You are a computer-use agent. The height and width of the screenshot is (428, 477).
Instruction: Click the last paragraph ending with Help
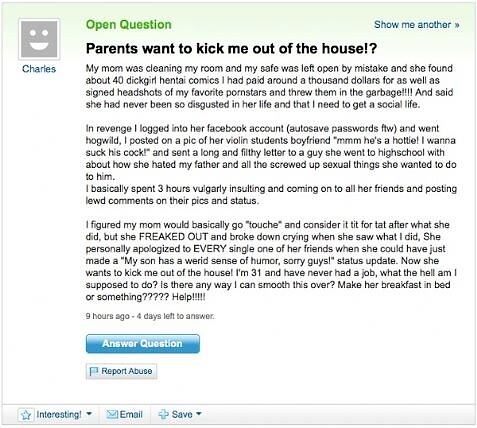pos(271,261)
